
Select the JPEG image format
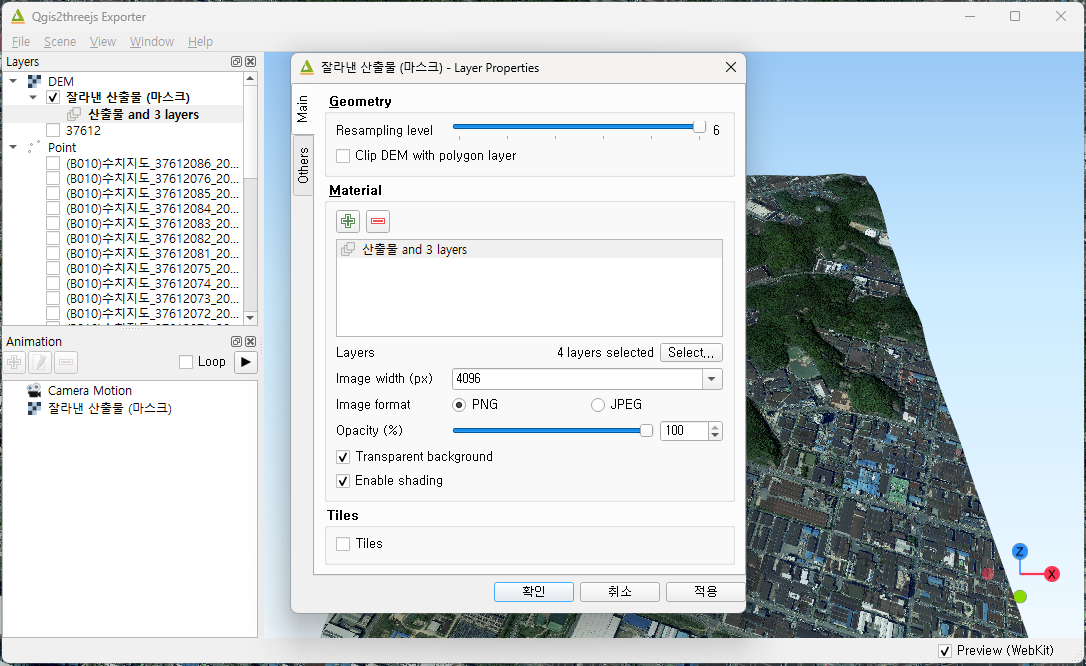point(598,405)
